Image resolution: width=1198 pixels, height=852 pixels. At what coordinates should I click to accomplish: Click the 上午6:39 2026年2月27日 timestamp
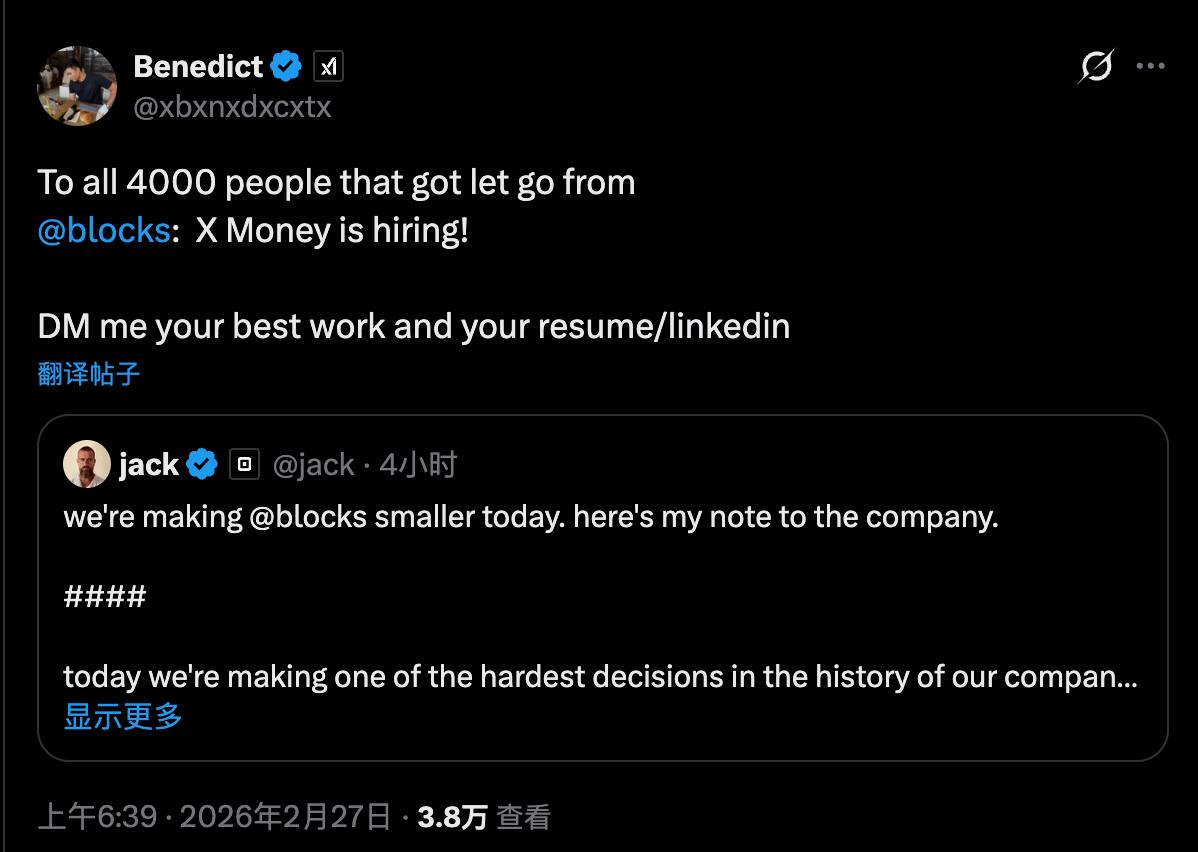pos(213,817)
